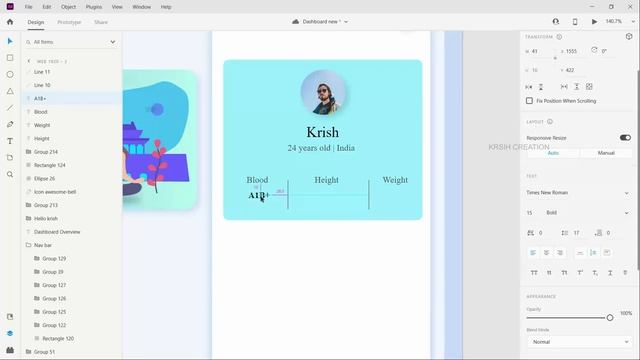Apply uppercase text transform
Viewport: 640px width, 360px height.
(534, 273)
